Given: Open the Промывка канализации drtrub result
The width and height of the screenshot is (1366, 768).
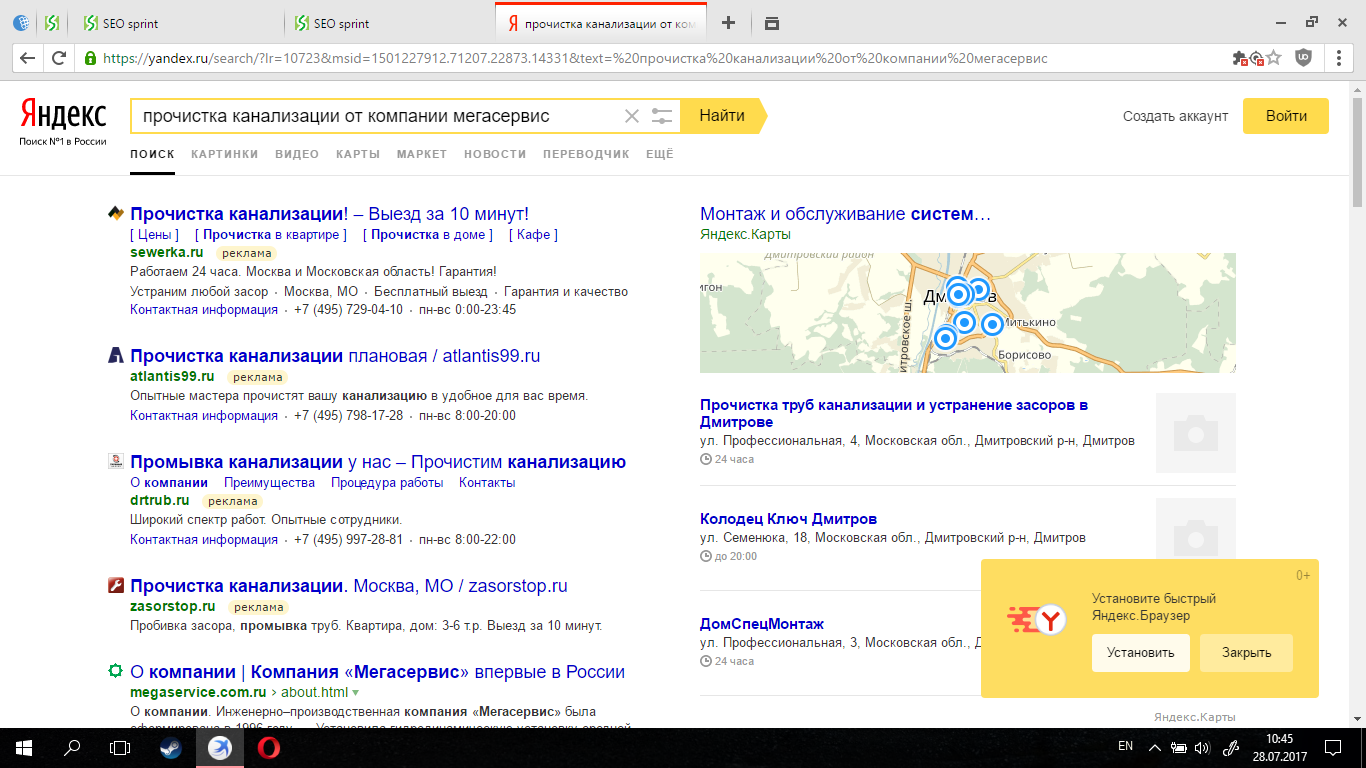Looking at the screenshot, I should click(378, 462).
